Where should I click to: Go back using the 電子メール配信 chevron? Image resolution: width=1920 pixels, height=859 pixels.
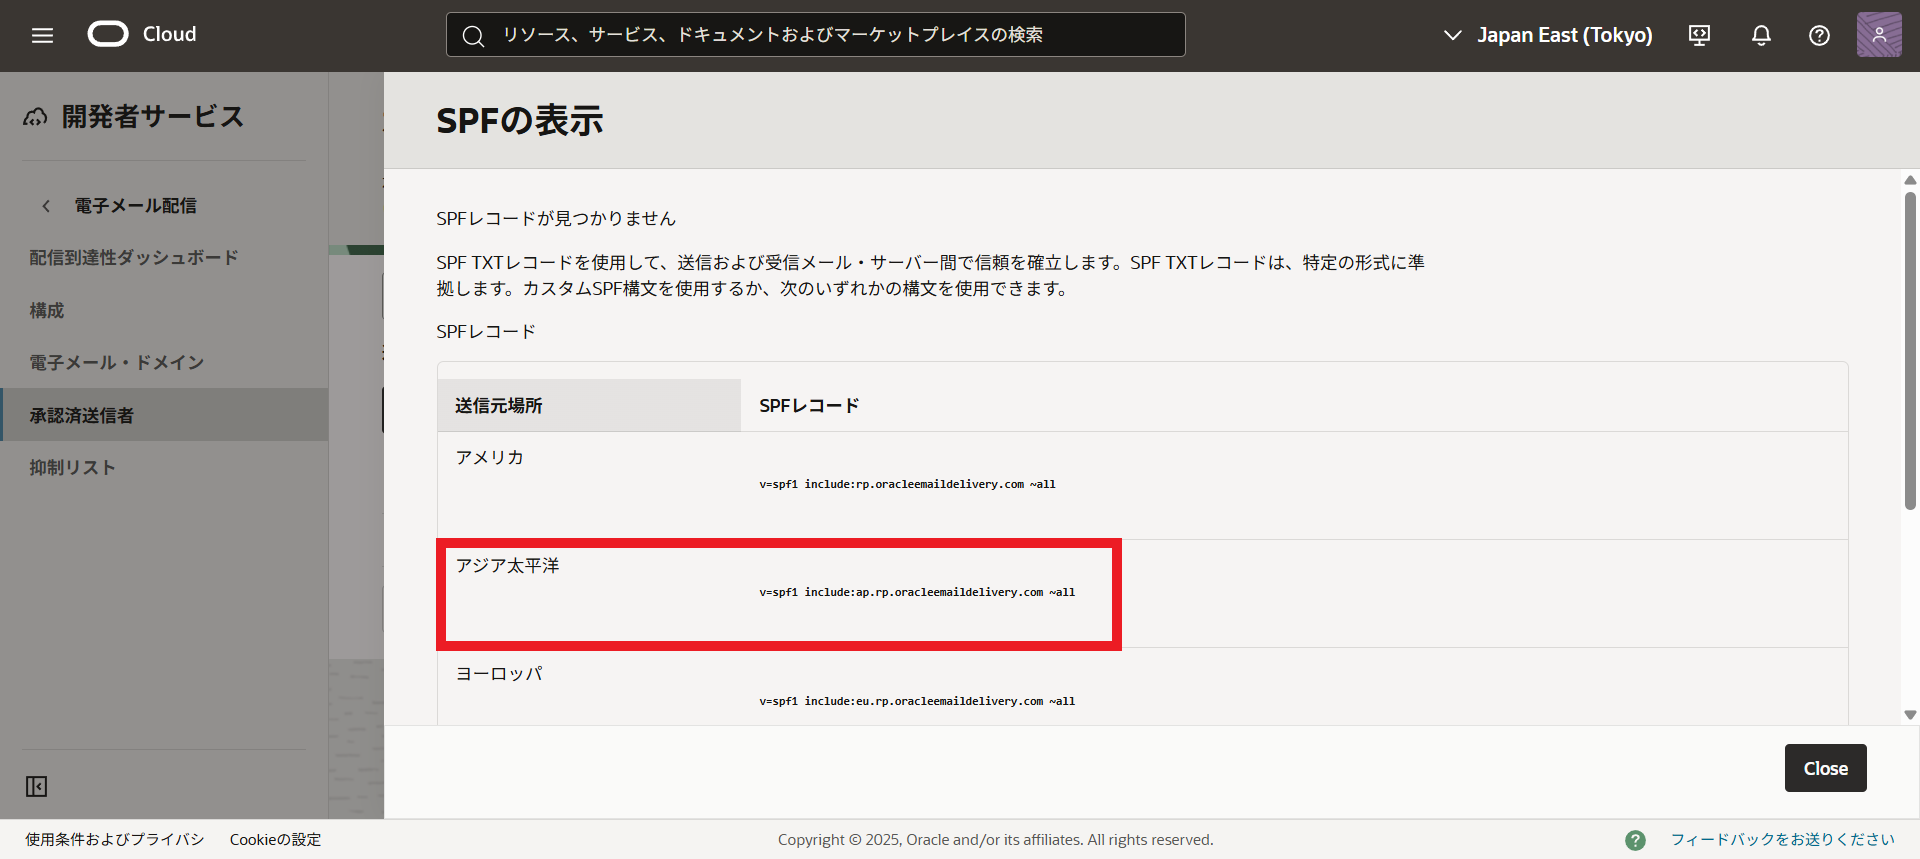[x=46, y=206]
